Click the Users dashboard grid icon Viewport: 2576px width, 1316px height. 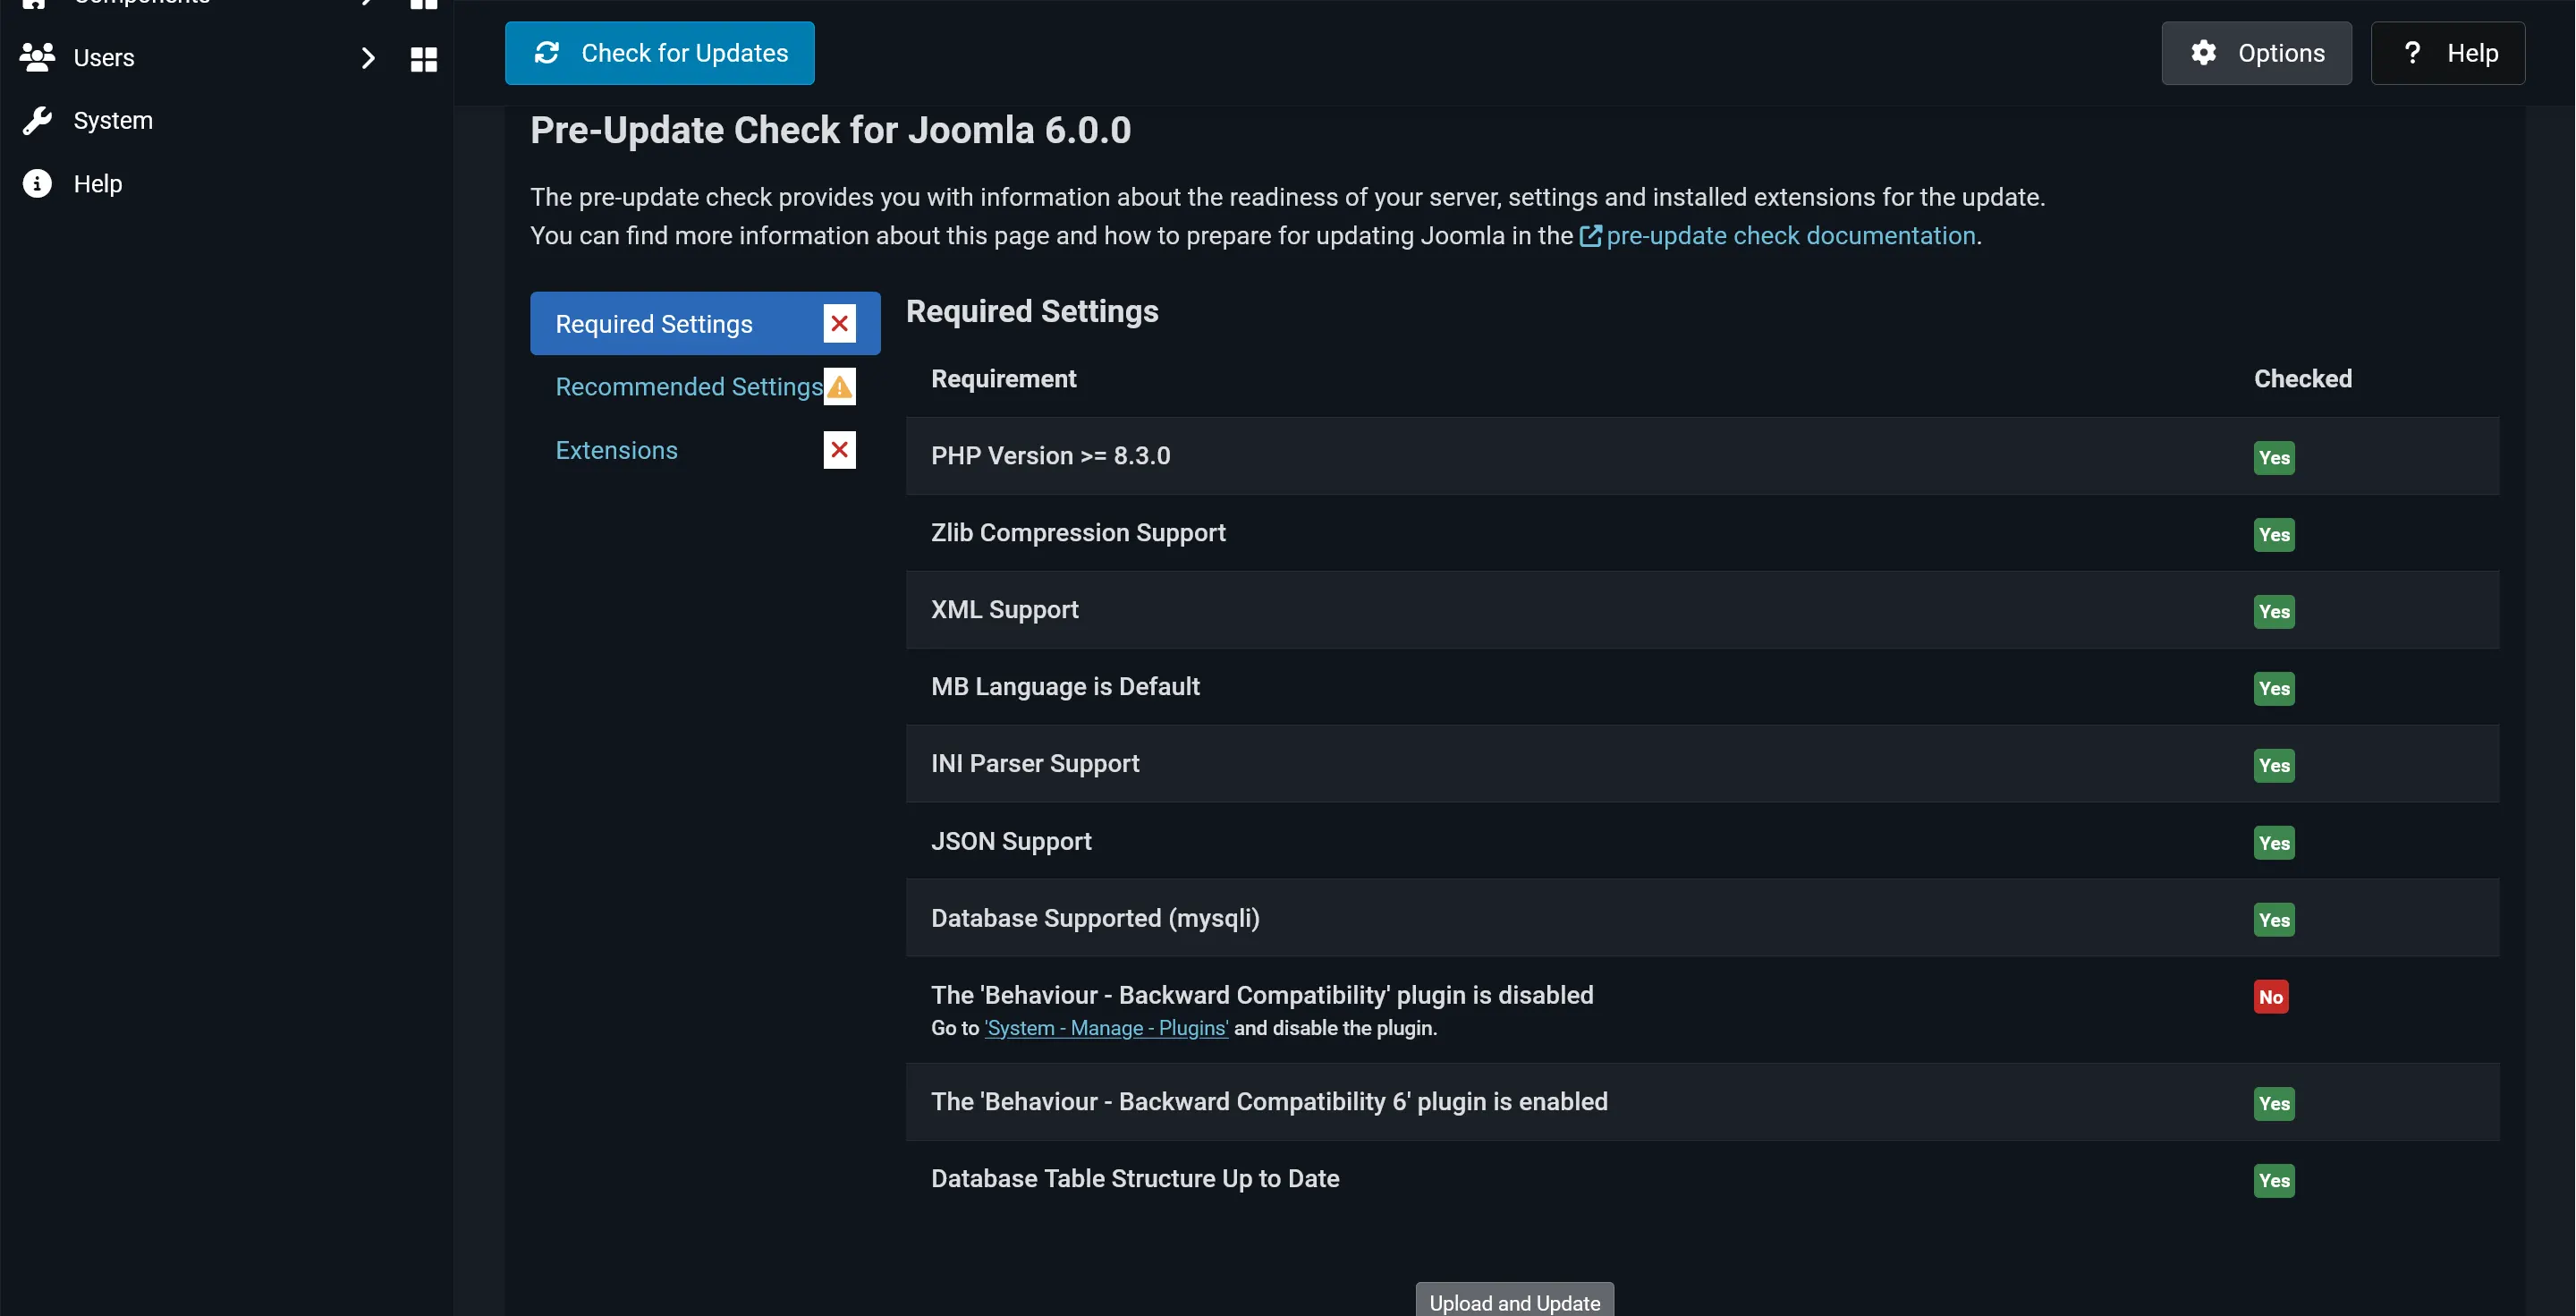(424, 59)
